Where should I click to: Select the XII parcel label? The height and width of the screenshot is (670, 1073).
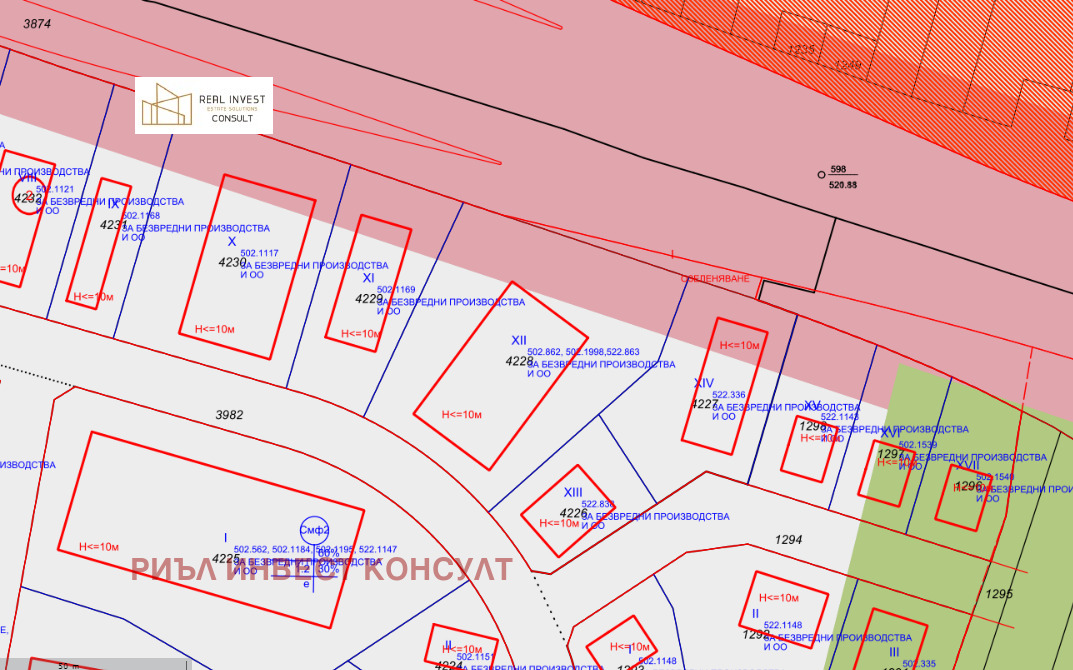point(519,340)
